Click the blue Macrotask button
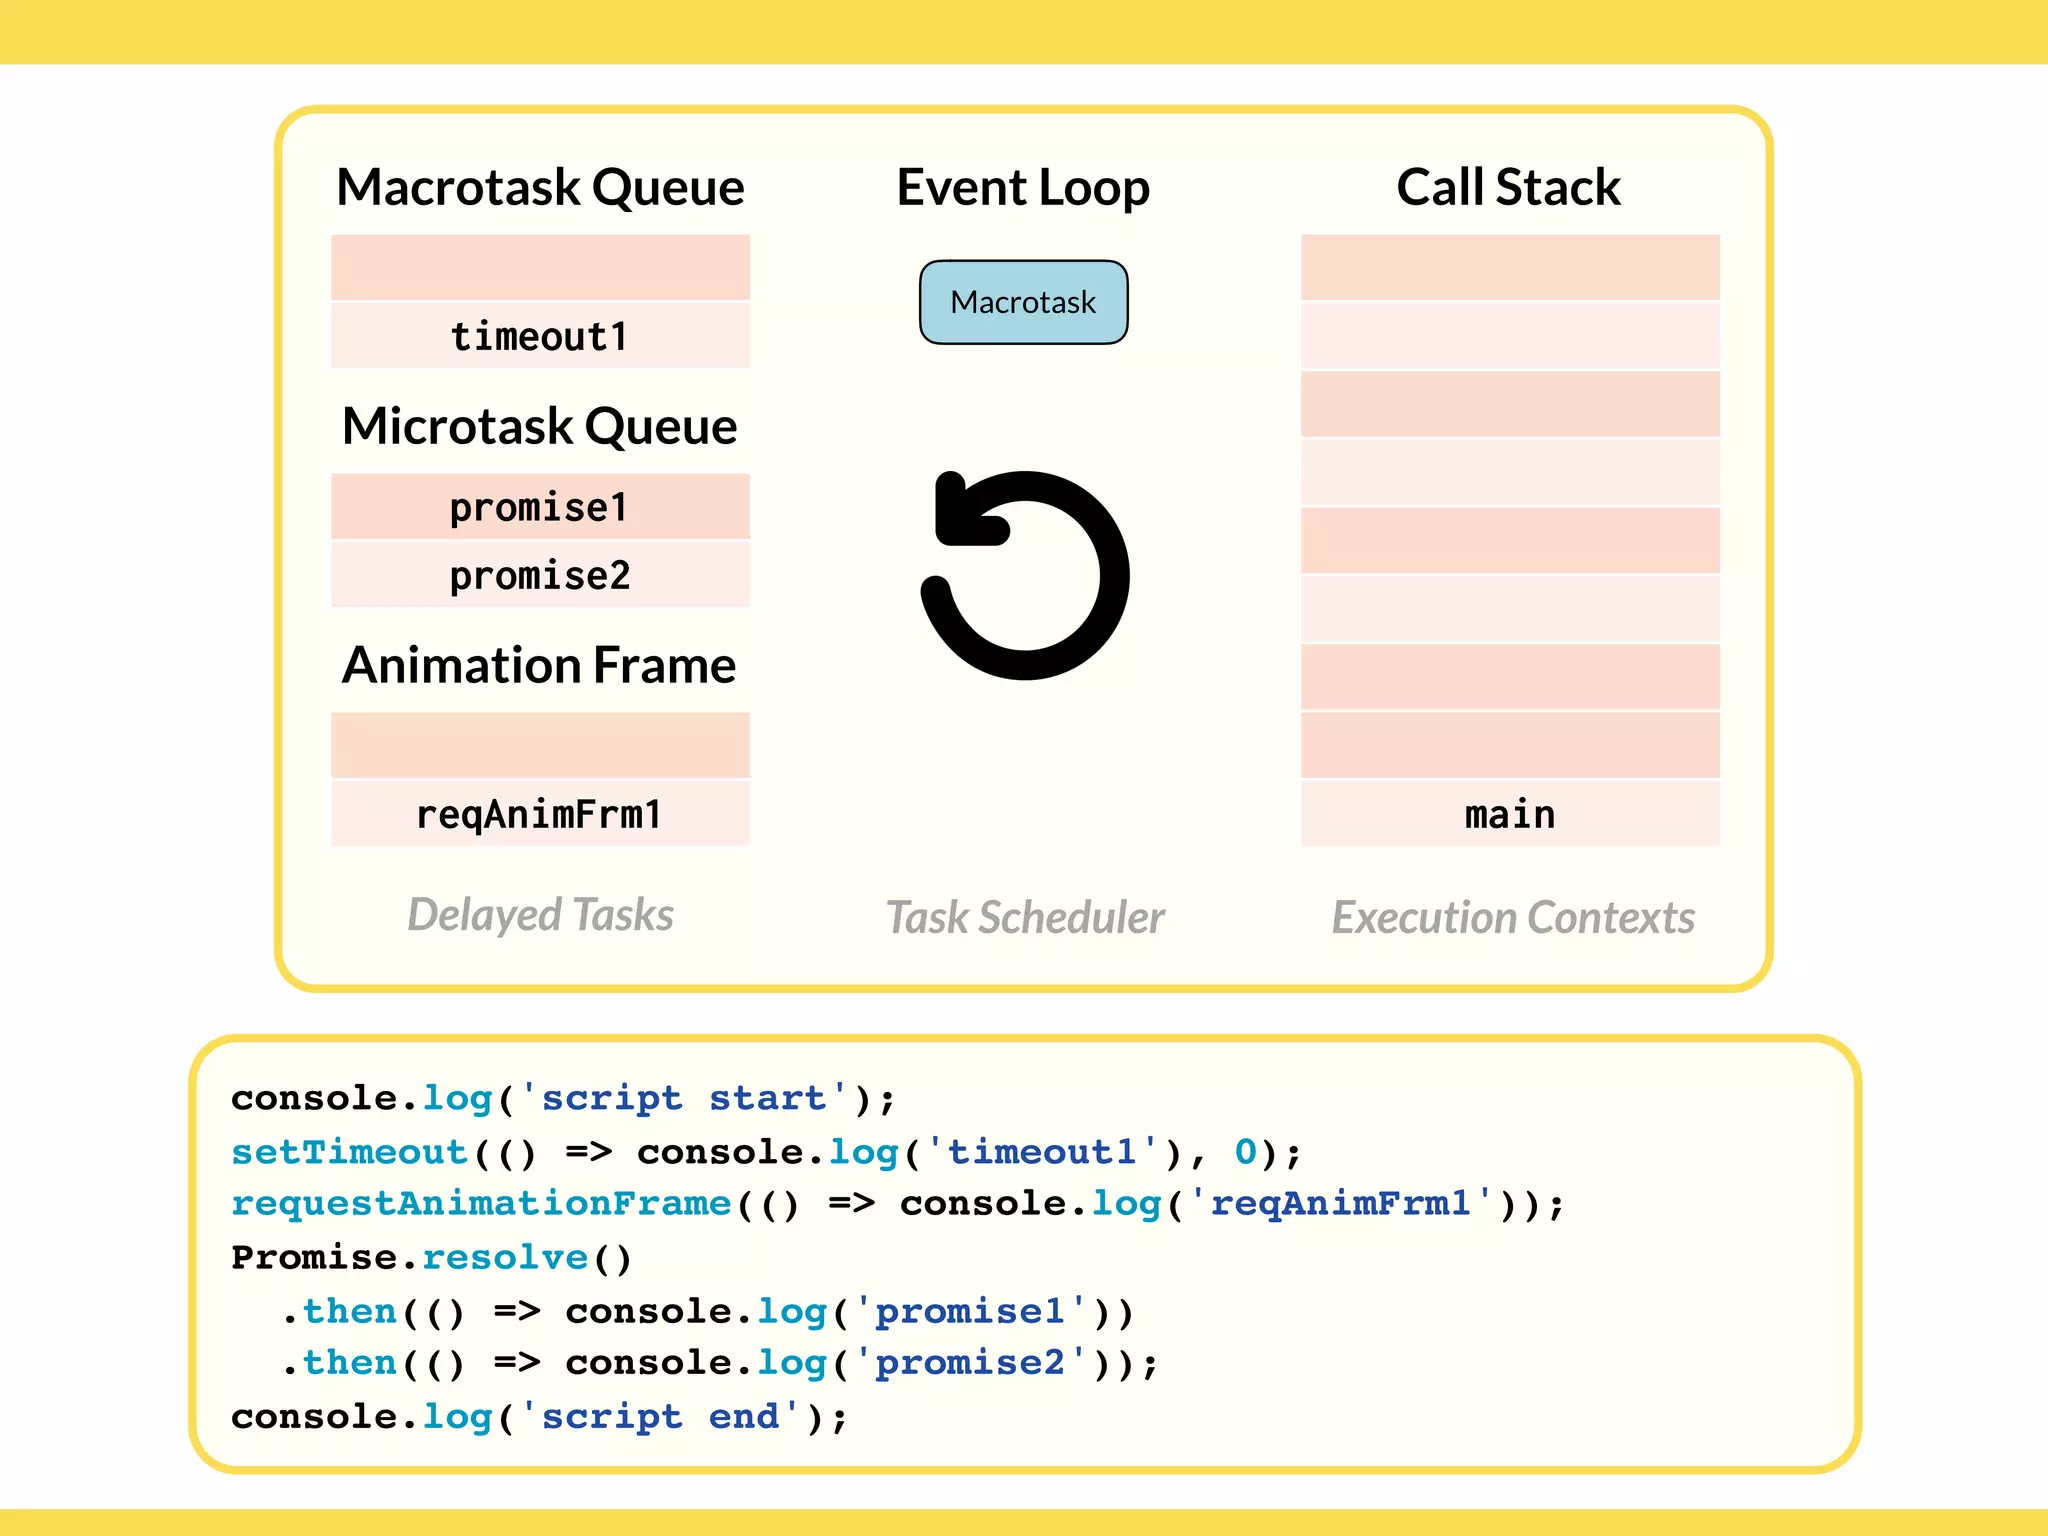2048x1536 pixels. [x=1023, y=302]
